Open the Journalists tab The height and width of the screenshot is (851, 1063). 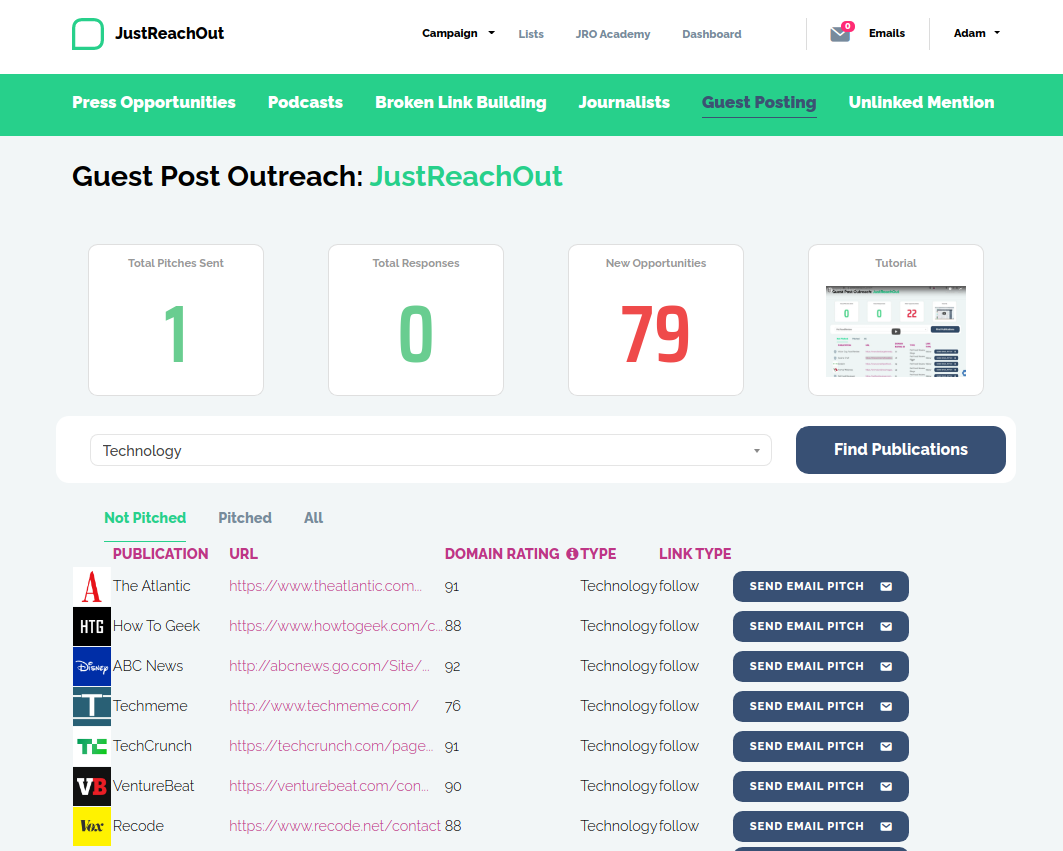point(624,102)
